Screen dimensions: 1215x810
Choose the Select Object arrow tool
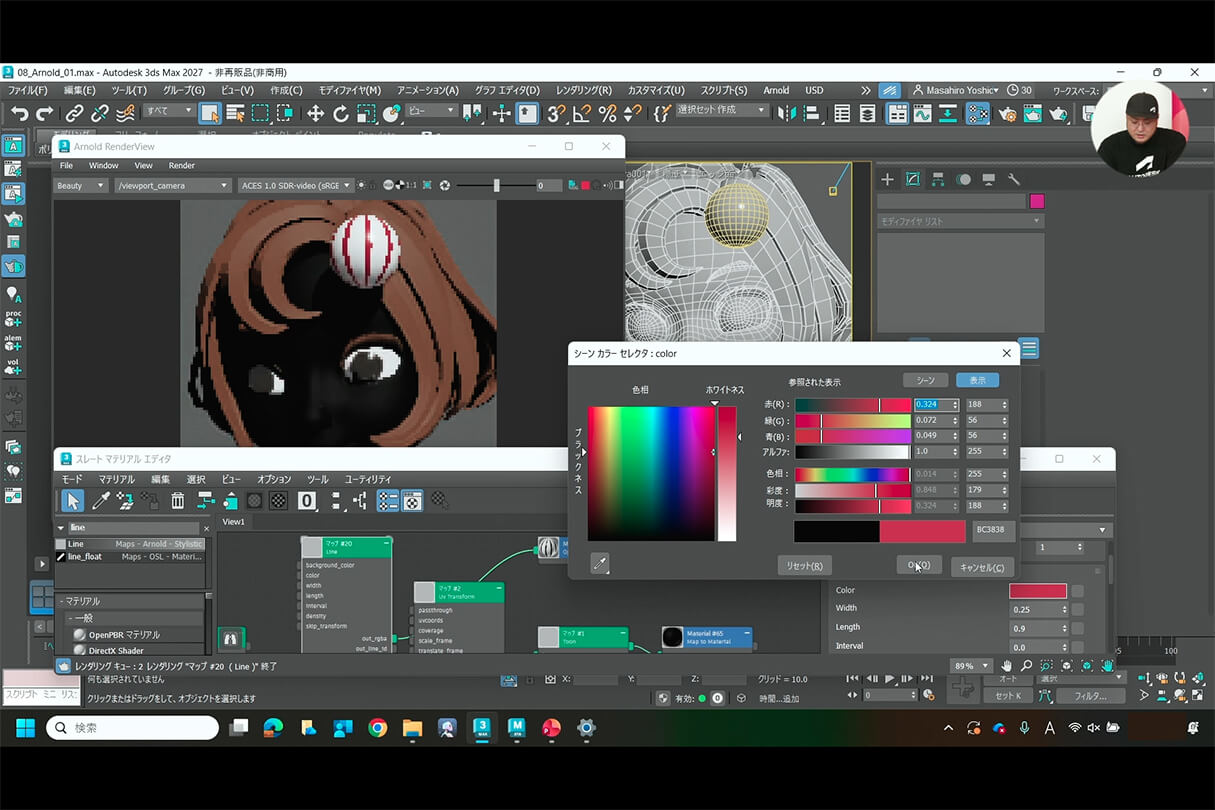click(209, 114)
